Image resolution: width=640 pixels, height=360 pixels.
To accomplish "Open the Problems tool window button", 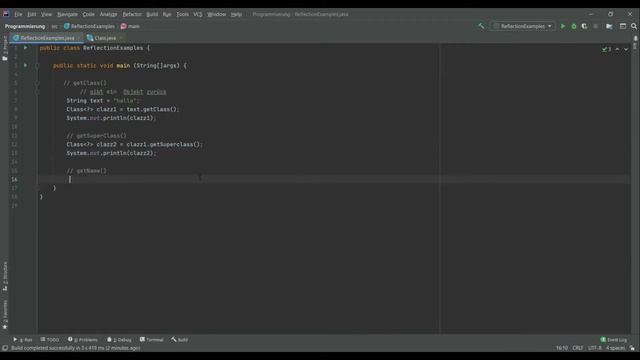I will tap(83, 340).
